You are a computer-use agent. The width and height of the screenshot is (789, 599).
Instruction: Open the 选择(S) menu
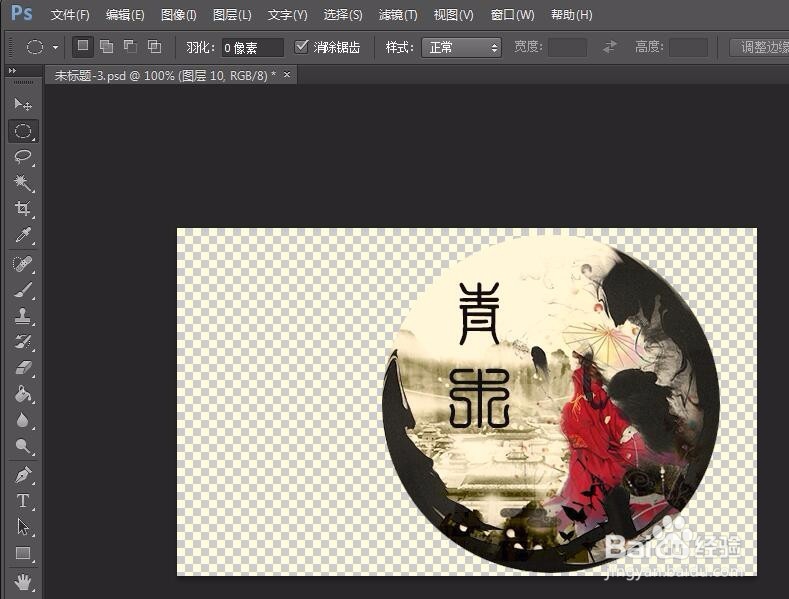point(343,15)
